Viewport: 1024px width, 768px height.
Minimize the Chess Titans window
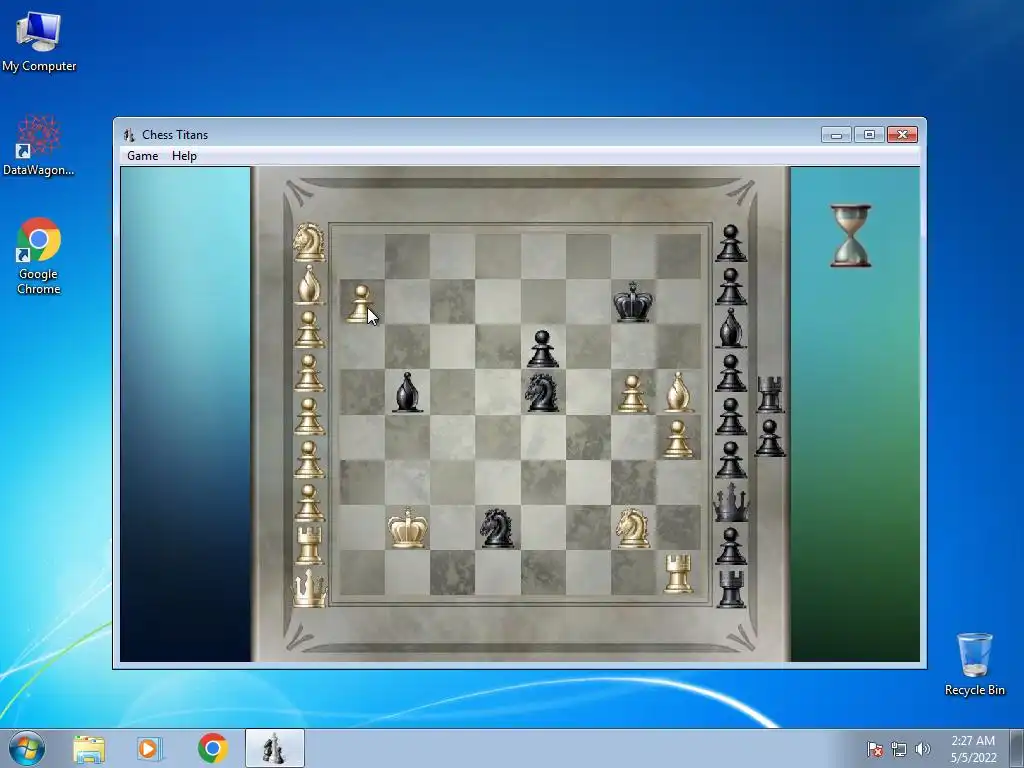836,135
